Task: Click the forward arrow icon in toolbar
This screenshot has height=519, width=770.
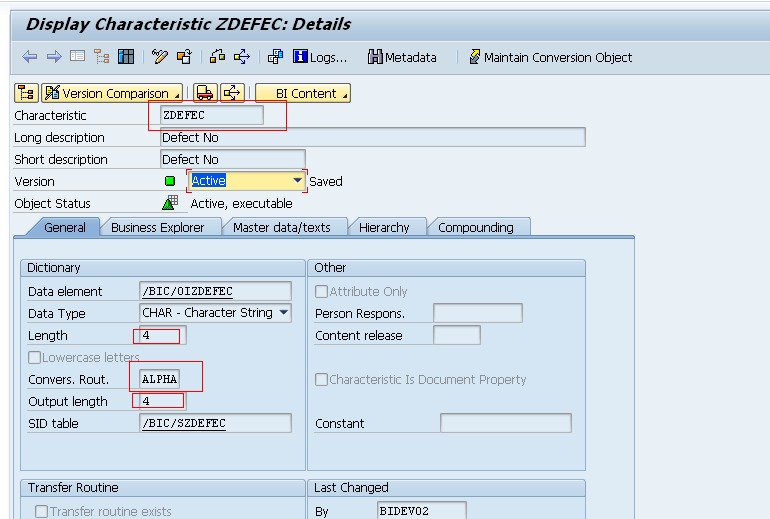Action: (x=54, y=57)
